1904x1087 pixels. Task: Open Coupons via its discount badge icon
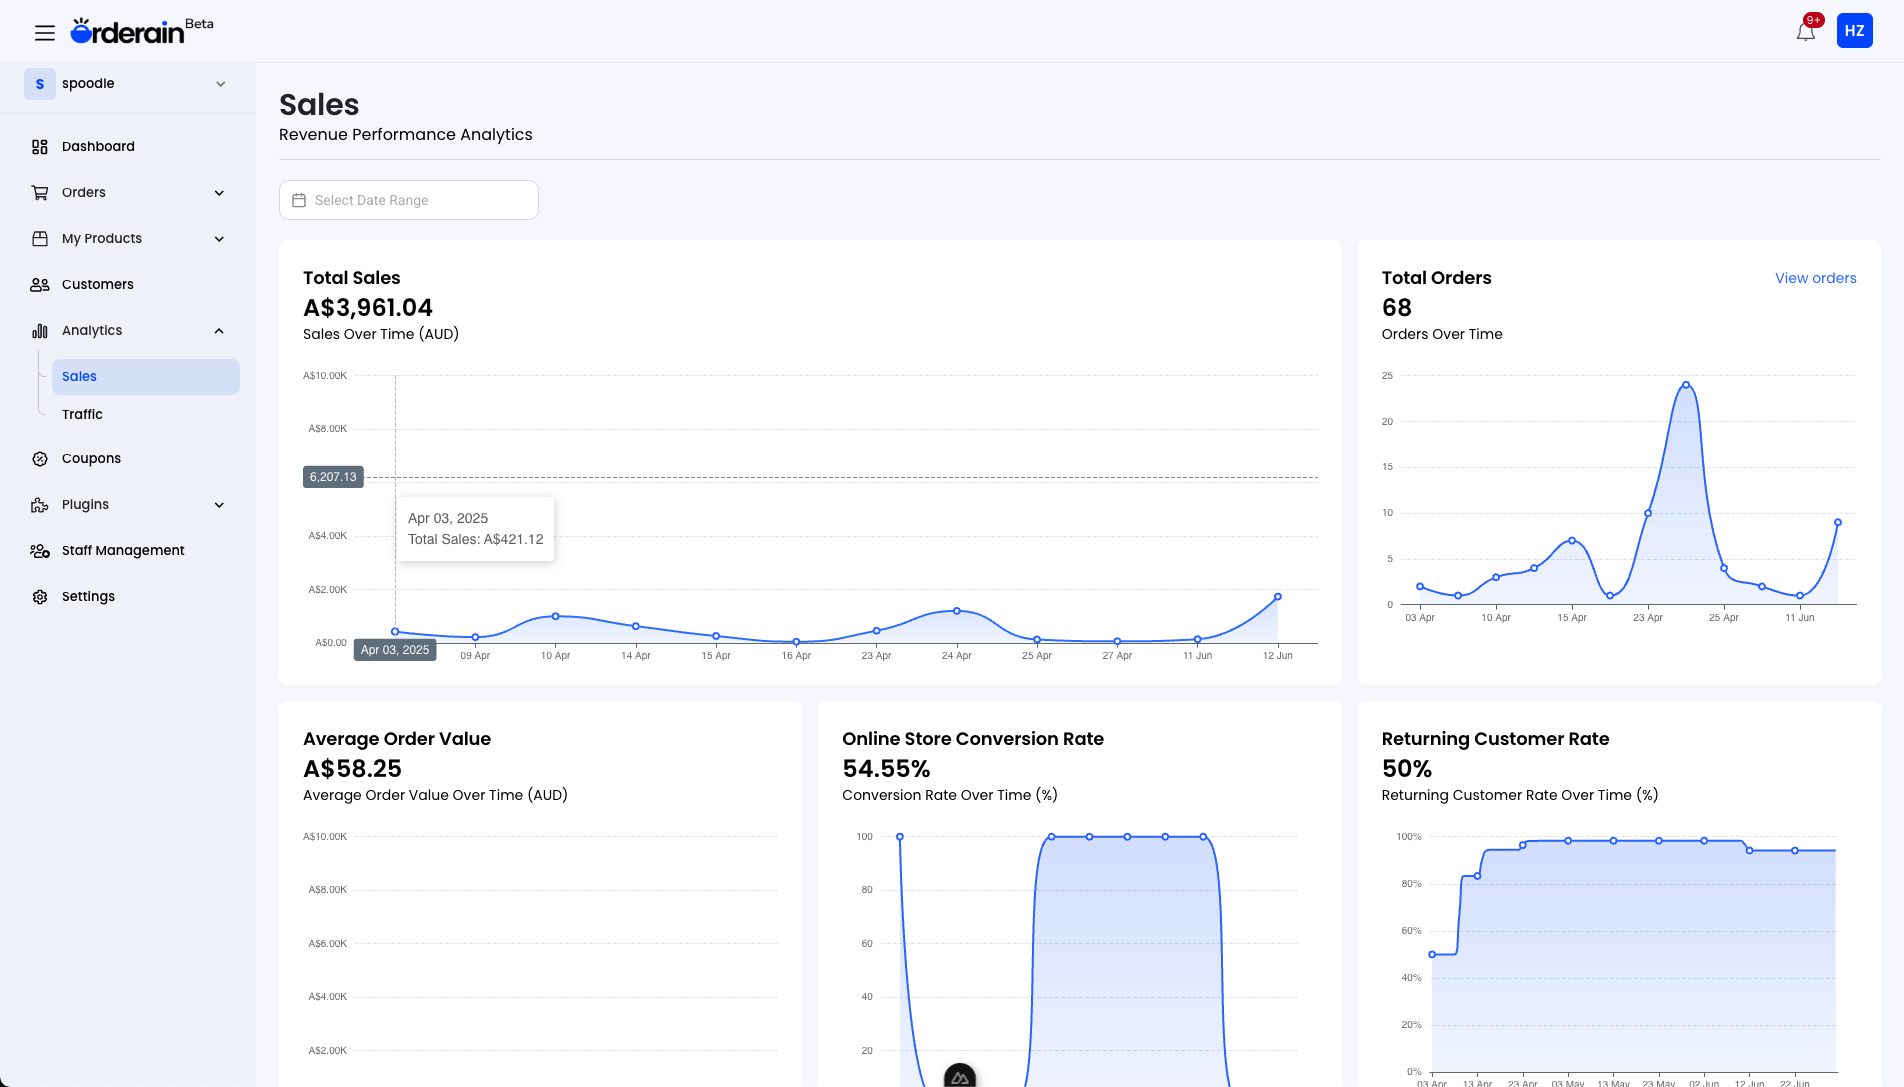pos(40,458)
